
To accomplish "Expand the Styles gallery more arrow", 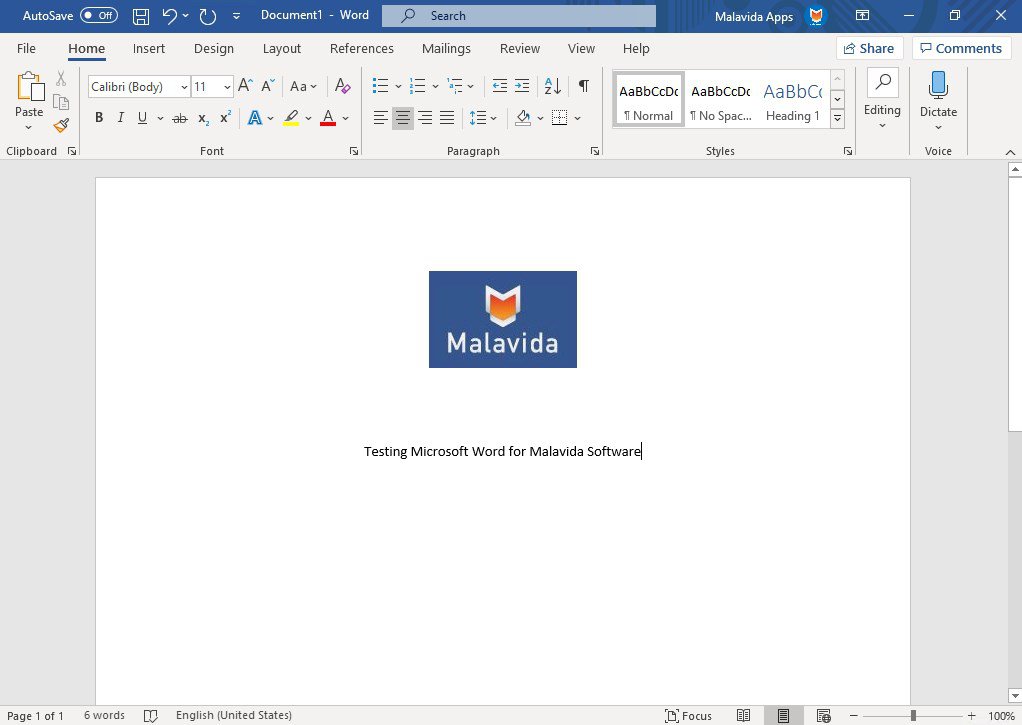I will [838, 119].
